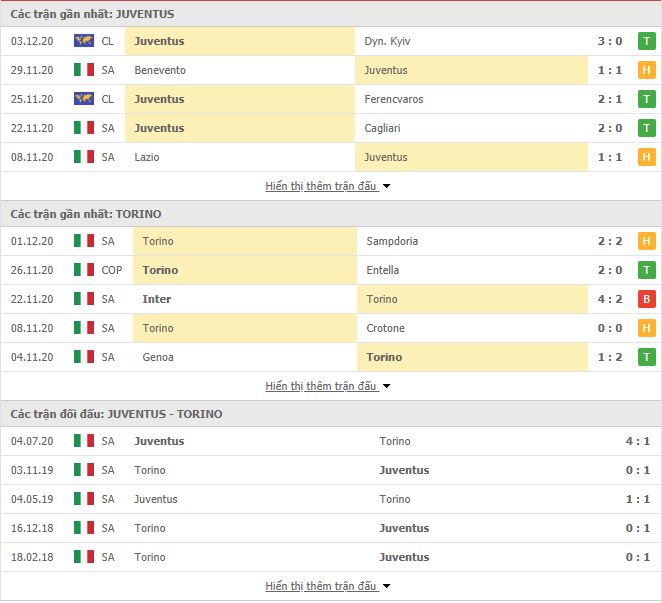Click the Sampdoria team name
662x603 pixels.
pyautogui.click(x=393, y=241)
